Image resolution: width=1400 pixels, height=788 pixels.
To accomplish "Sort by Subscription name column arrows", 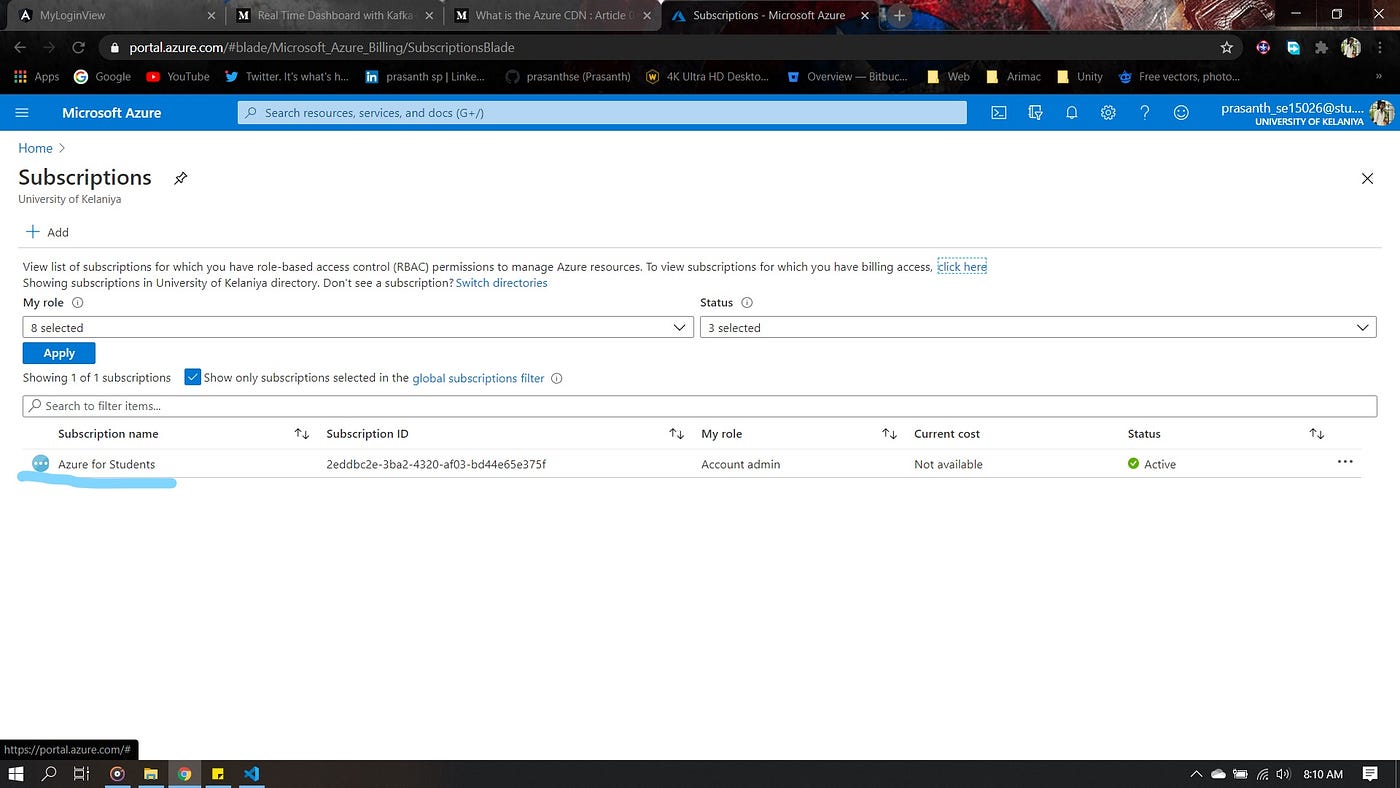I will pyautogui.click(x=302, y=434).
